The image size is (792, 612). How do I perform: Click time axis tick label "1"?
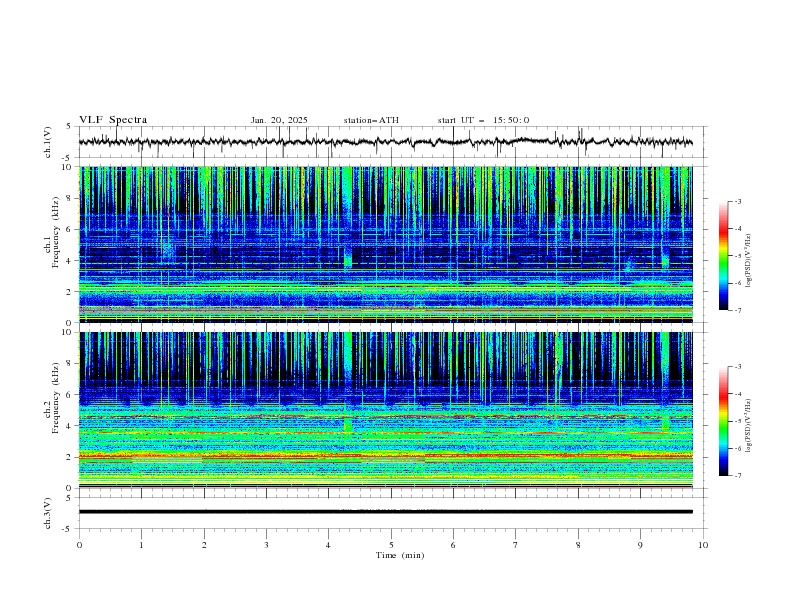coord(141,545)
